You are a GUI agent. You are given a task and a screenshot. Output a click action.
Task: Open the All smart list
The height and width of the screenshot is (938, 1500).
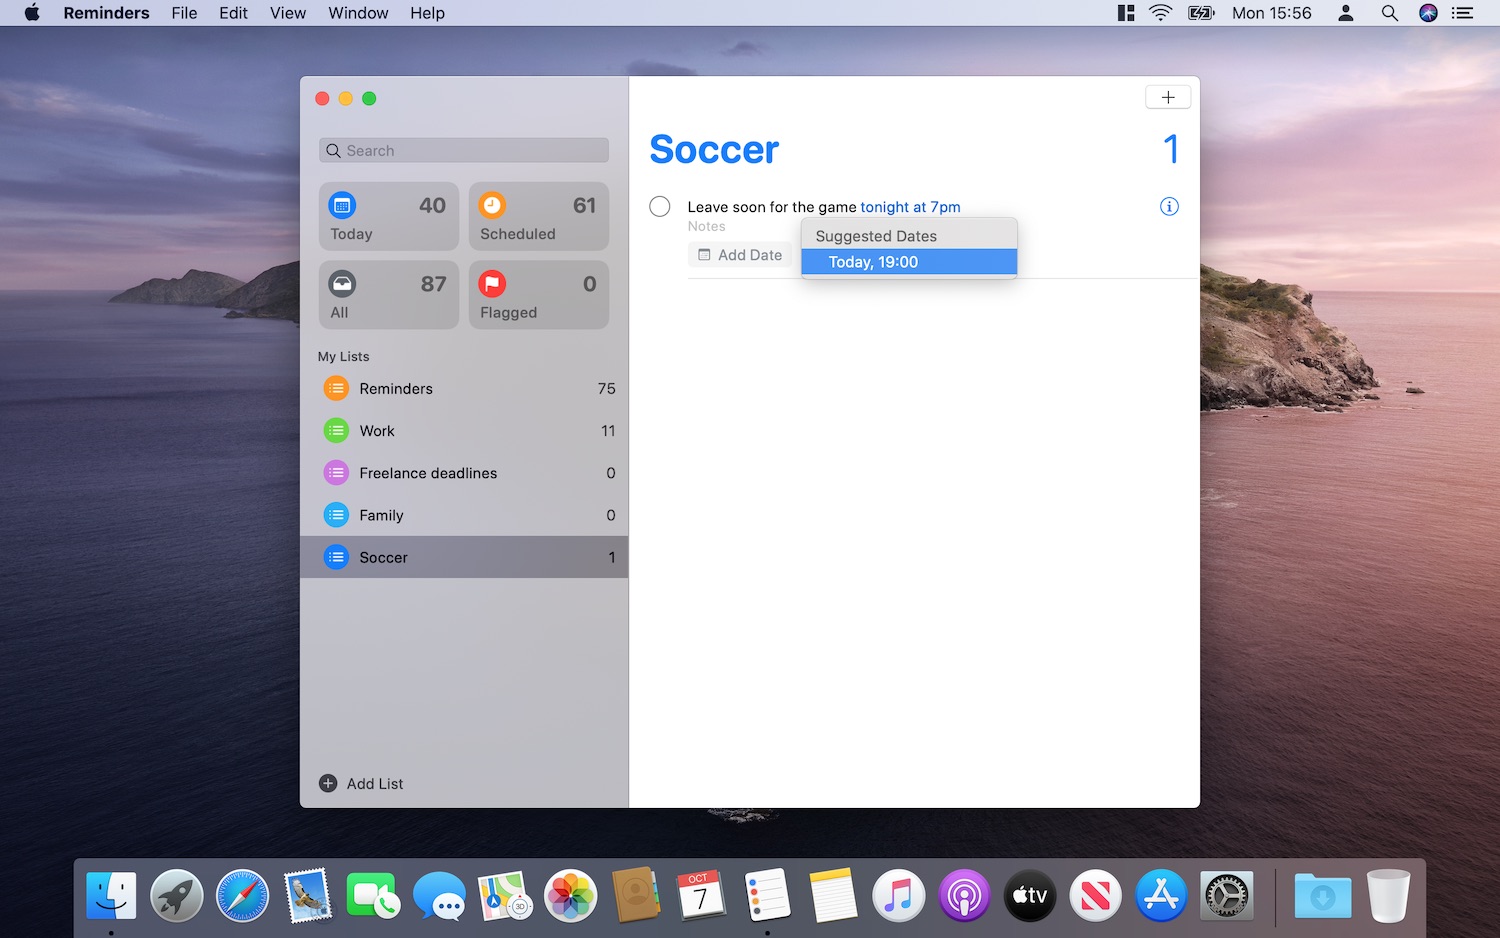tap(388, 294)
